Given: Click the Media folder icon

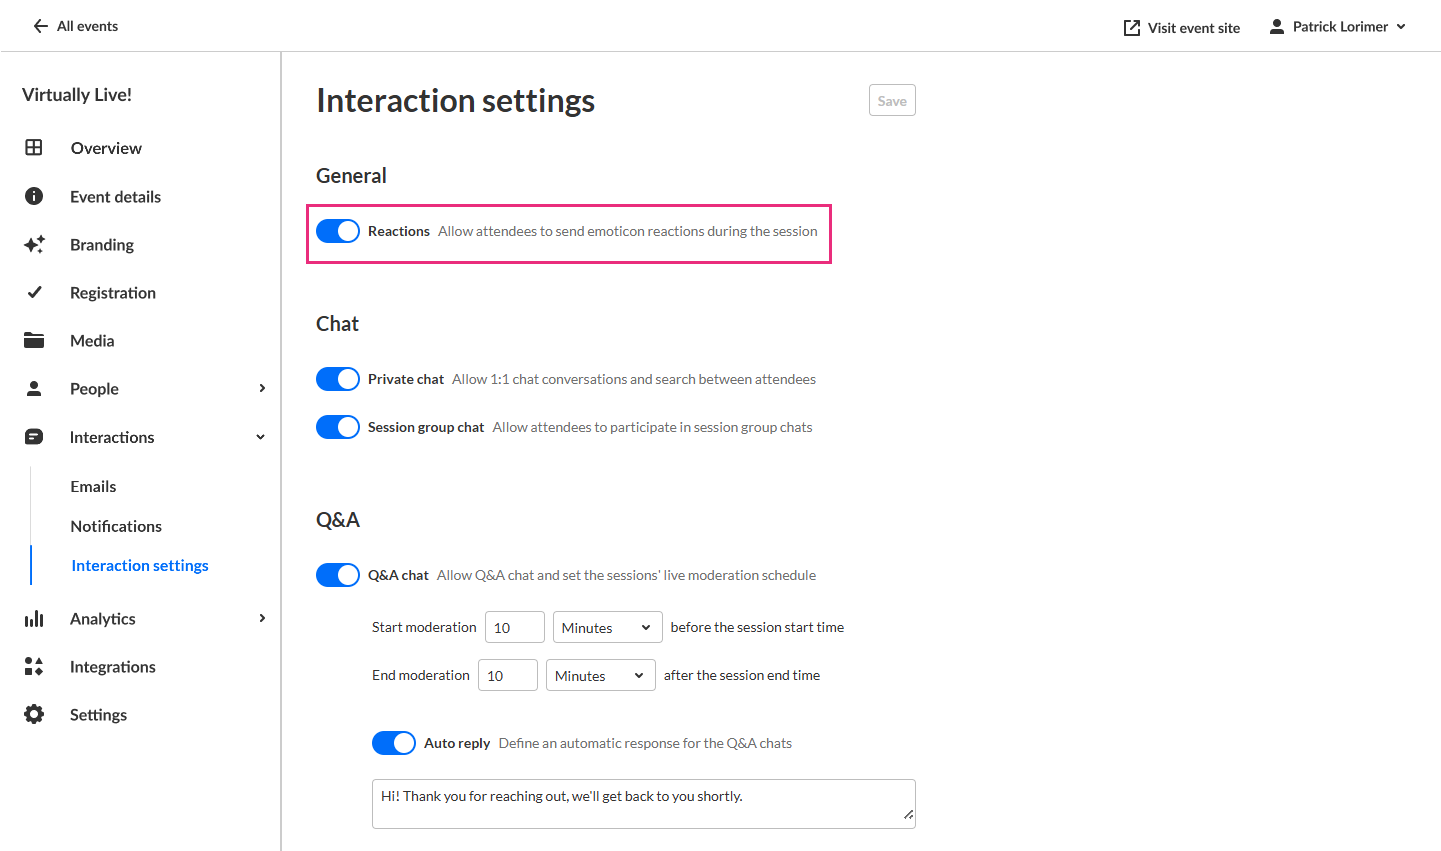Looking at the screenshot, I should (x=34, y=340).
